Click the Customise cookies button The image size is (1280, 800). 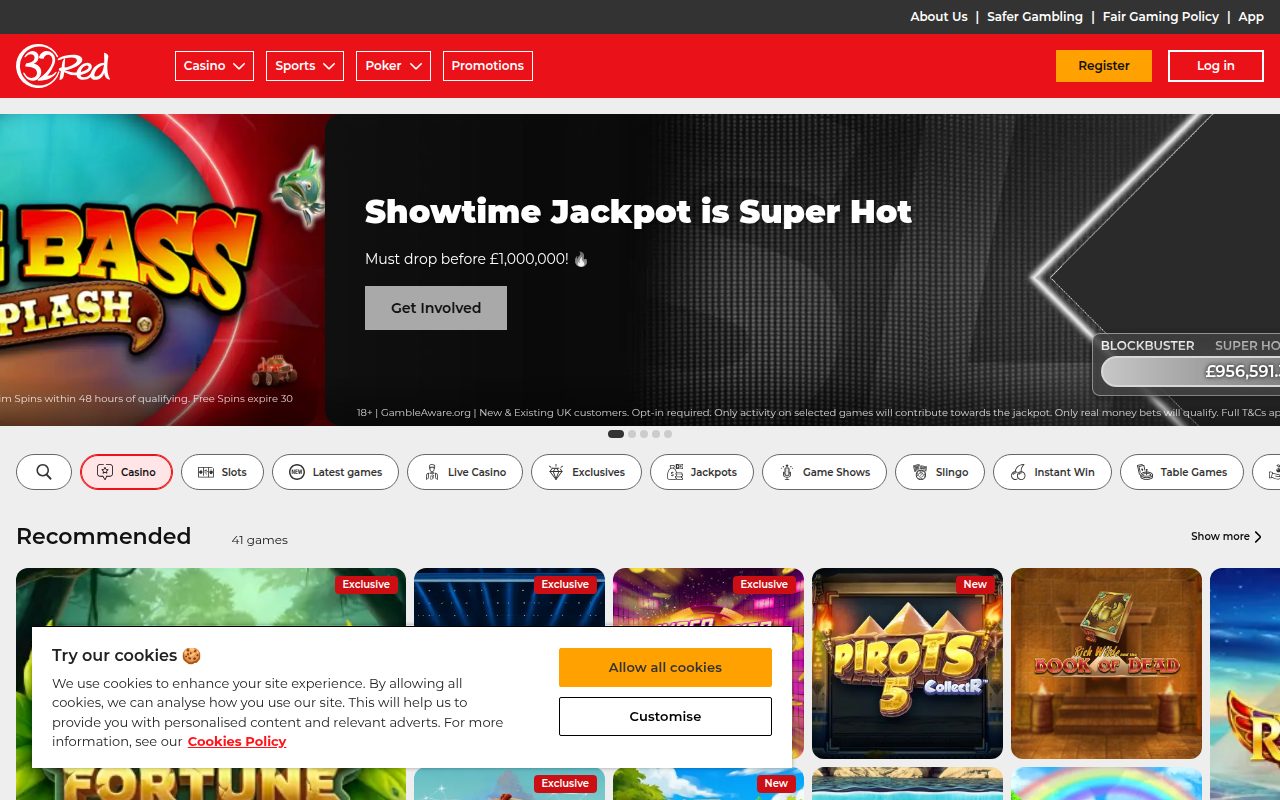click(665, 716)
